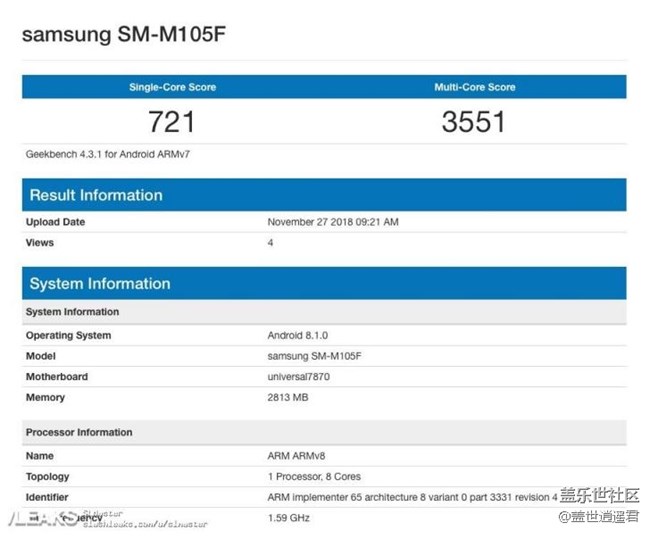Select the 'Operating System' label

coord(68,335)
